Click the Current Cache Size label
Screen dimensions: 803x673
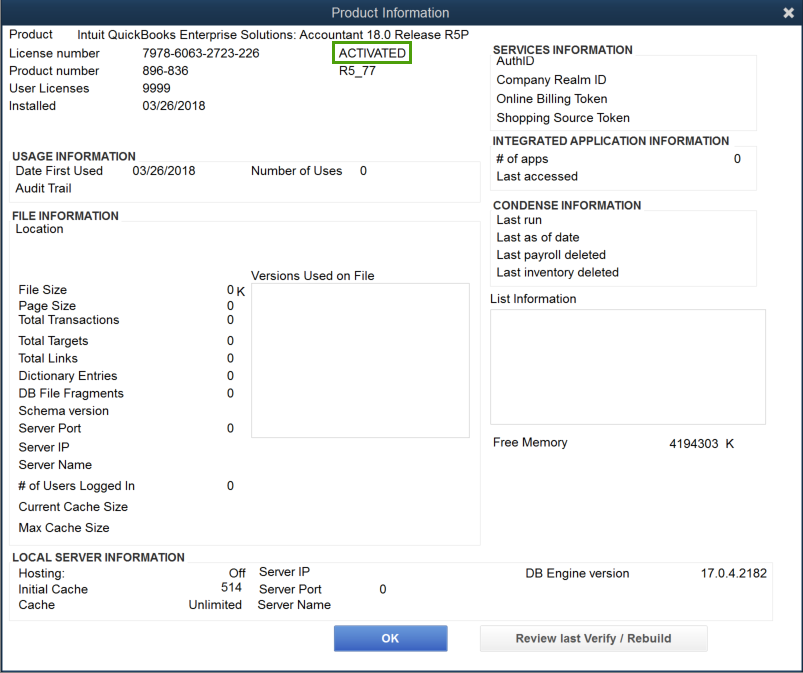(x=73, y=507)
